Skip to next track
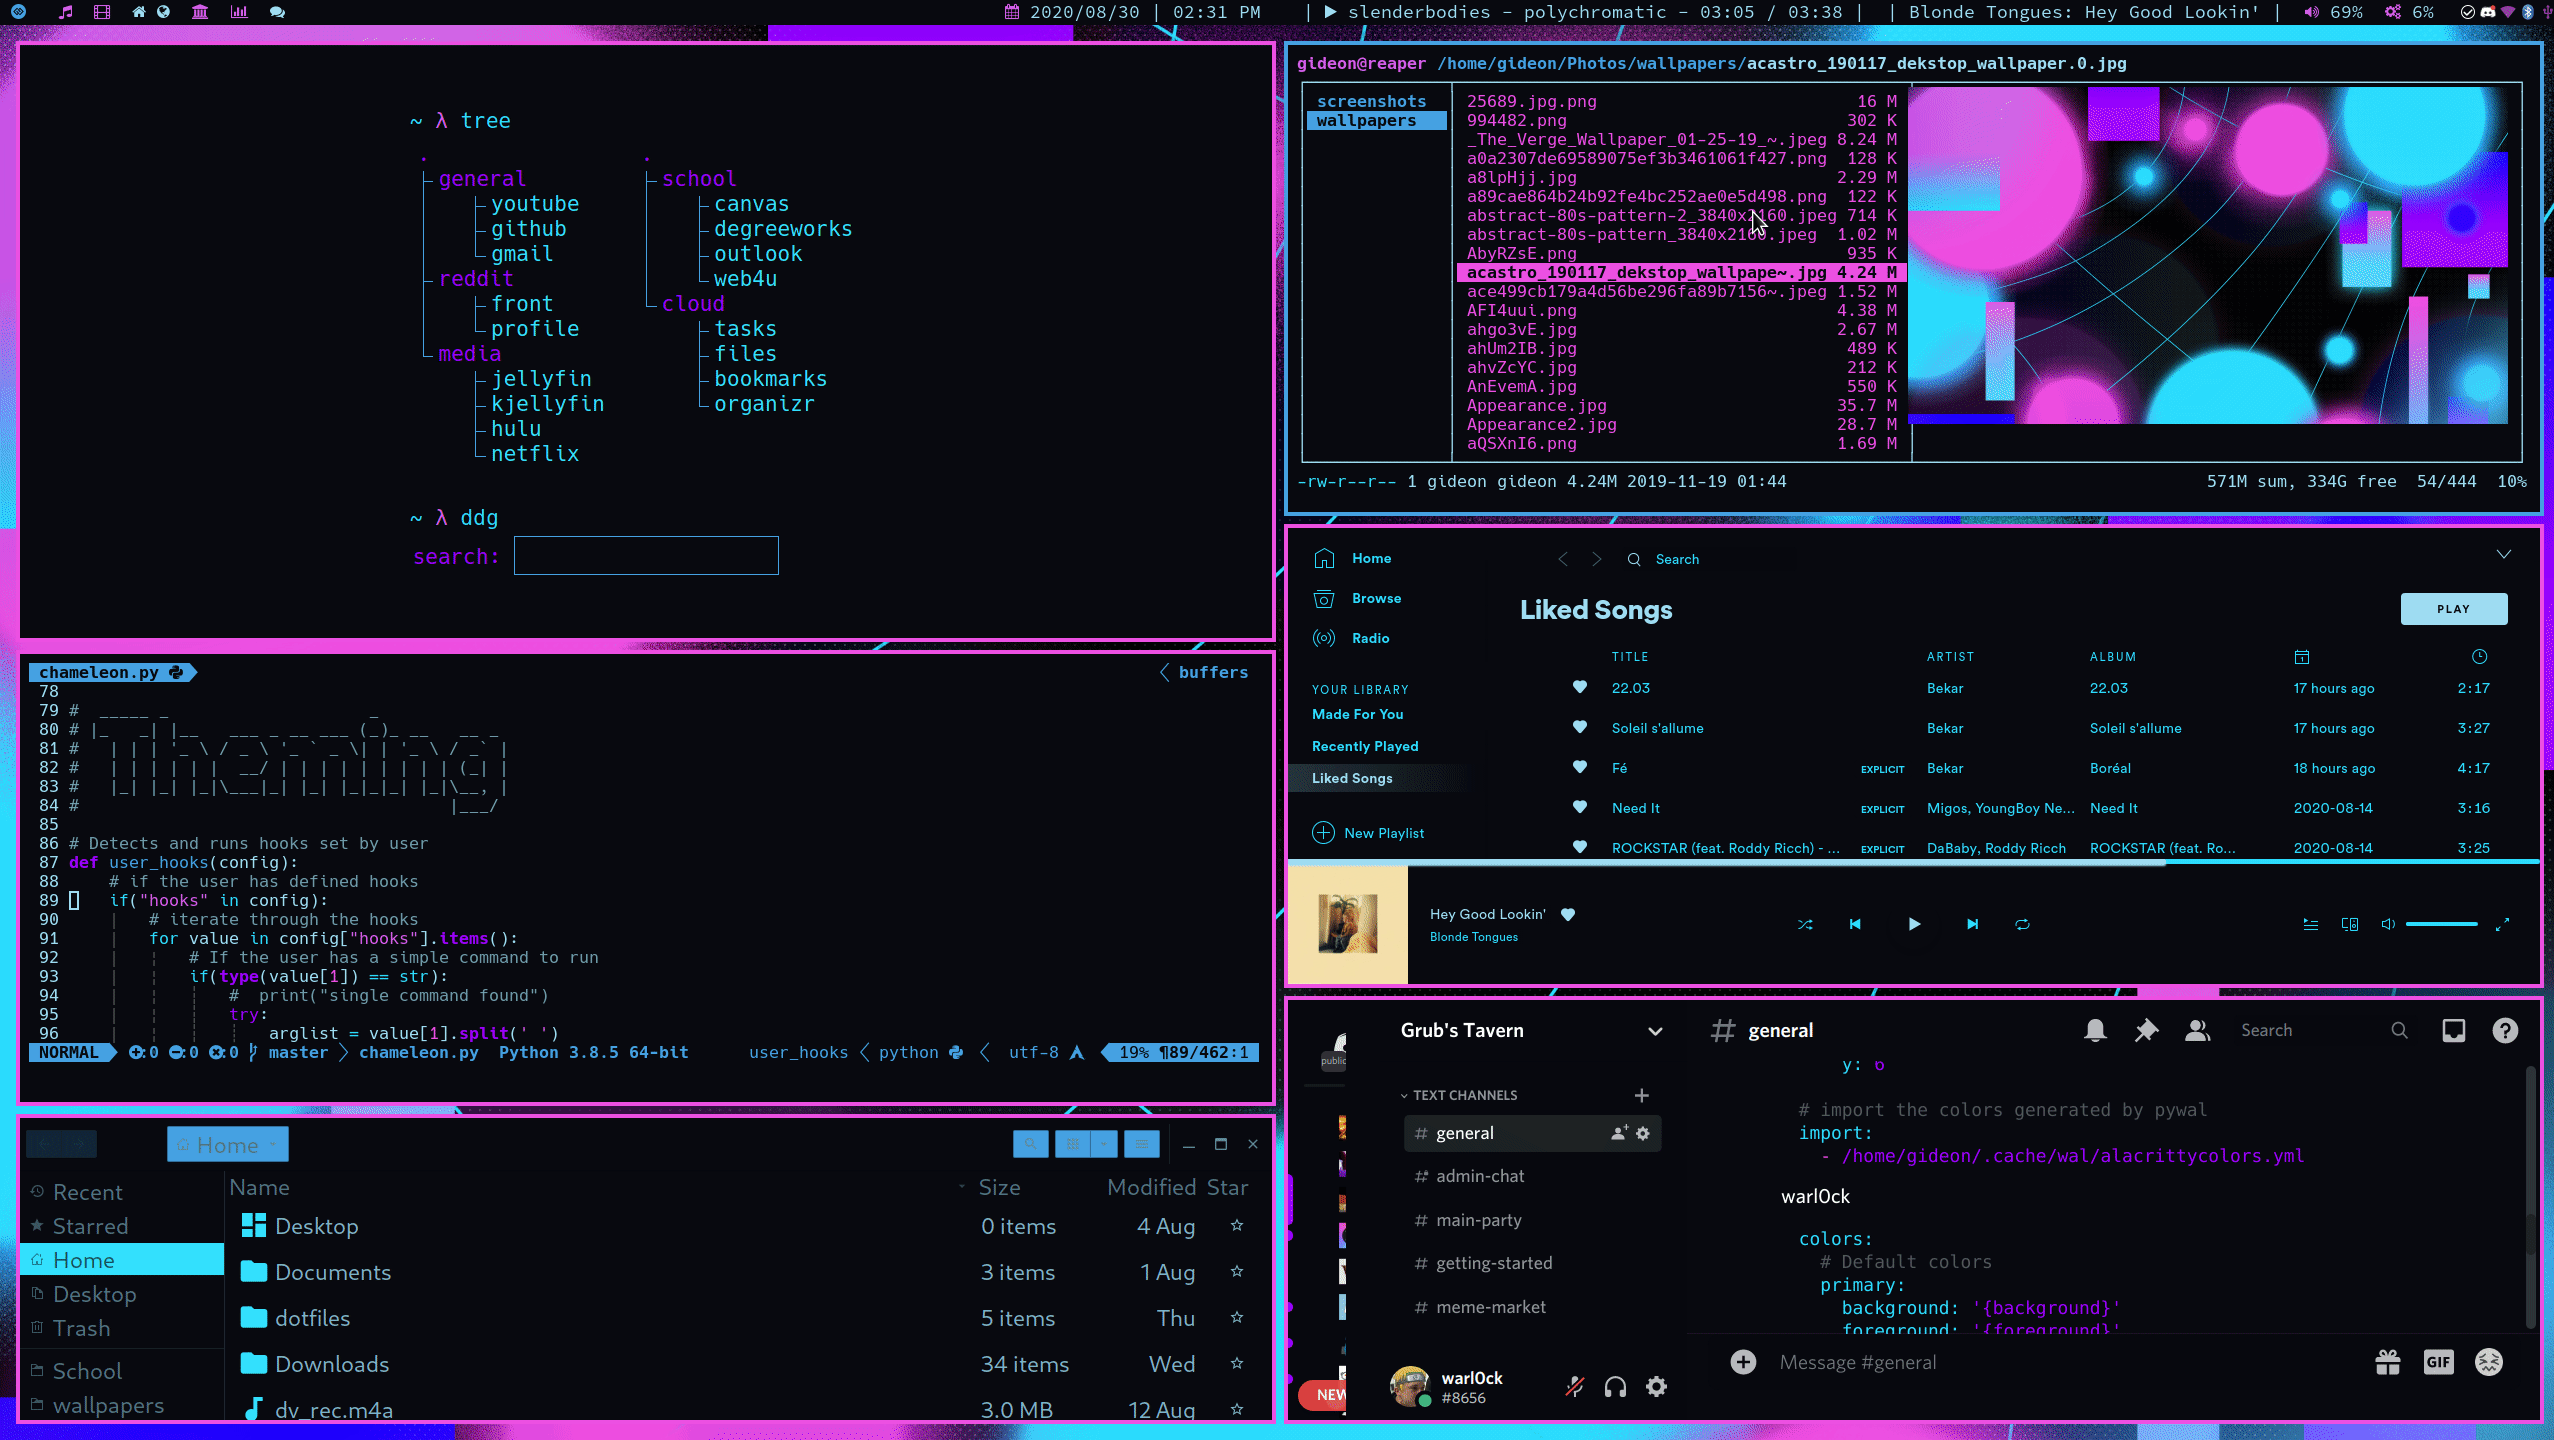2554x1440 pixels. (x=1972, y=925)
